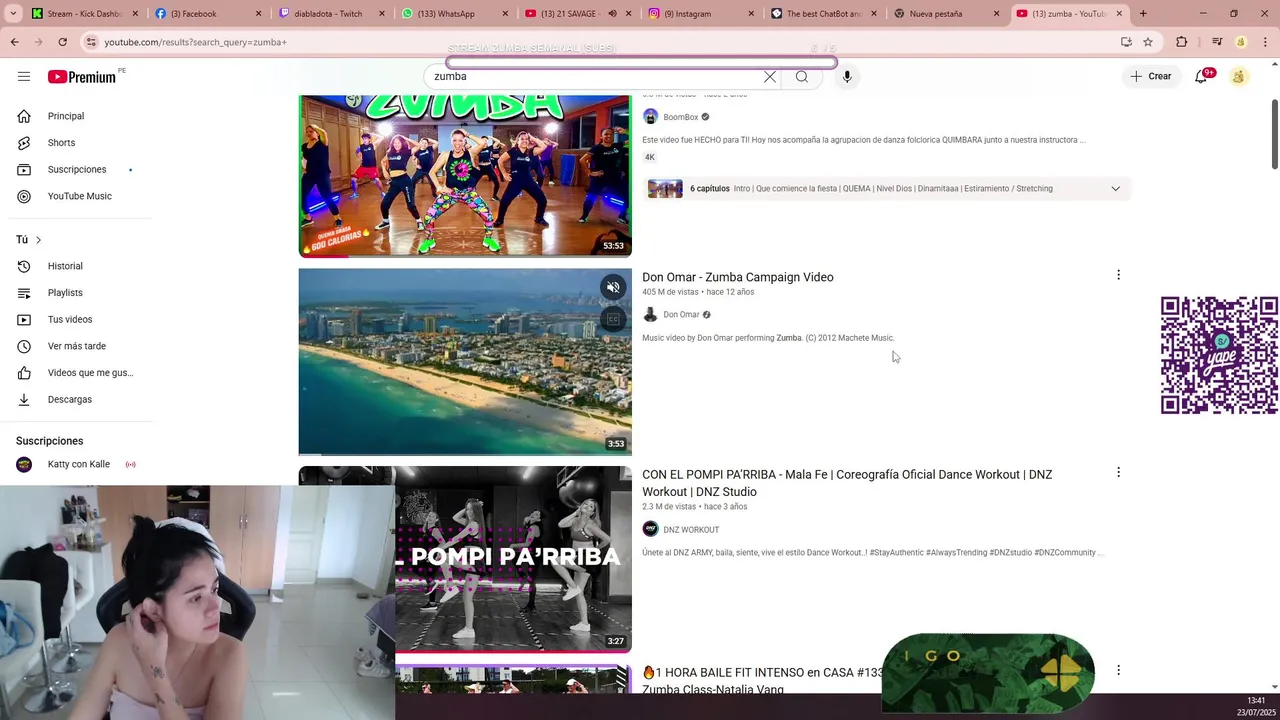
Task: Open YouTube Music in the sidebar
Action: [80, 196]
